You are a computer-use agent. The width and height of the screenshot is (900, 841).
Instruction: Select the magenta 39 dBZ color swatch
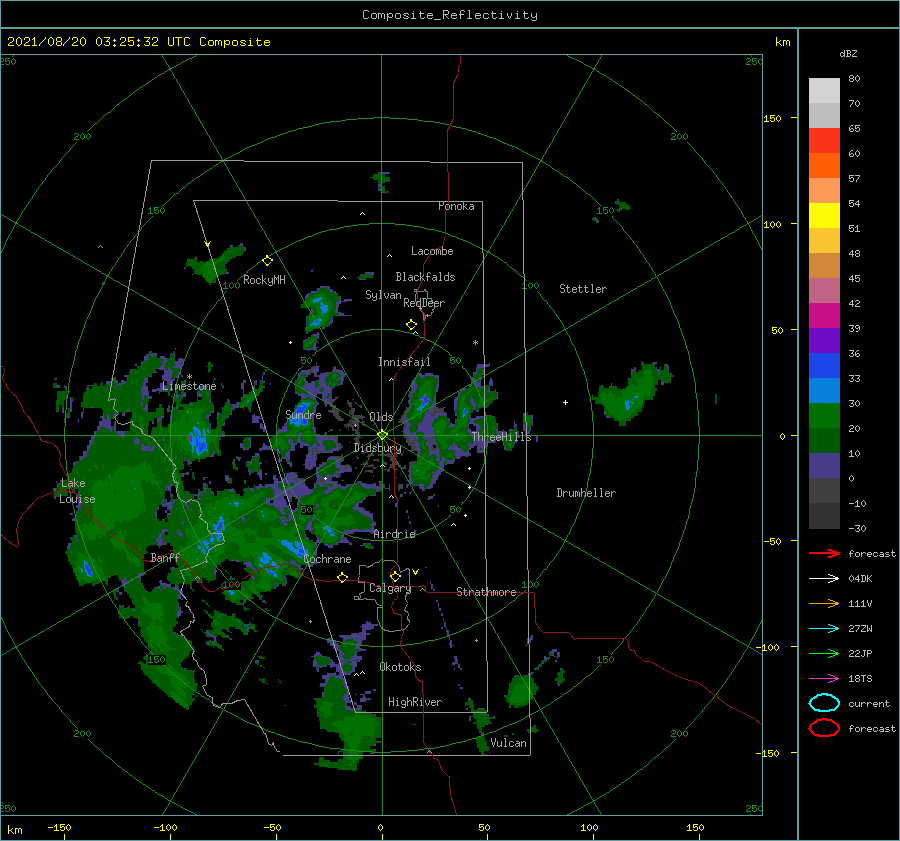pyautogui.click(x=824, y=316)
